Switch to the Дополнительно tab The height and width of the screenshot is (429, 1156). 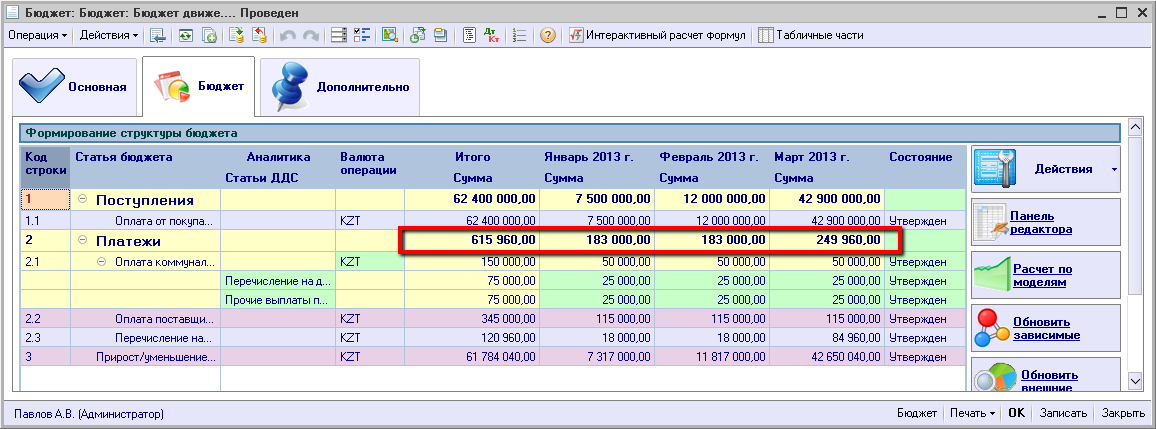click(340, 87)
